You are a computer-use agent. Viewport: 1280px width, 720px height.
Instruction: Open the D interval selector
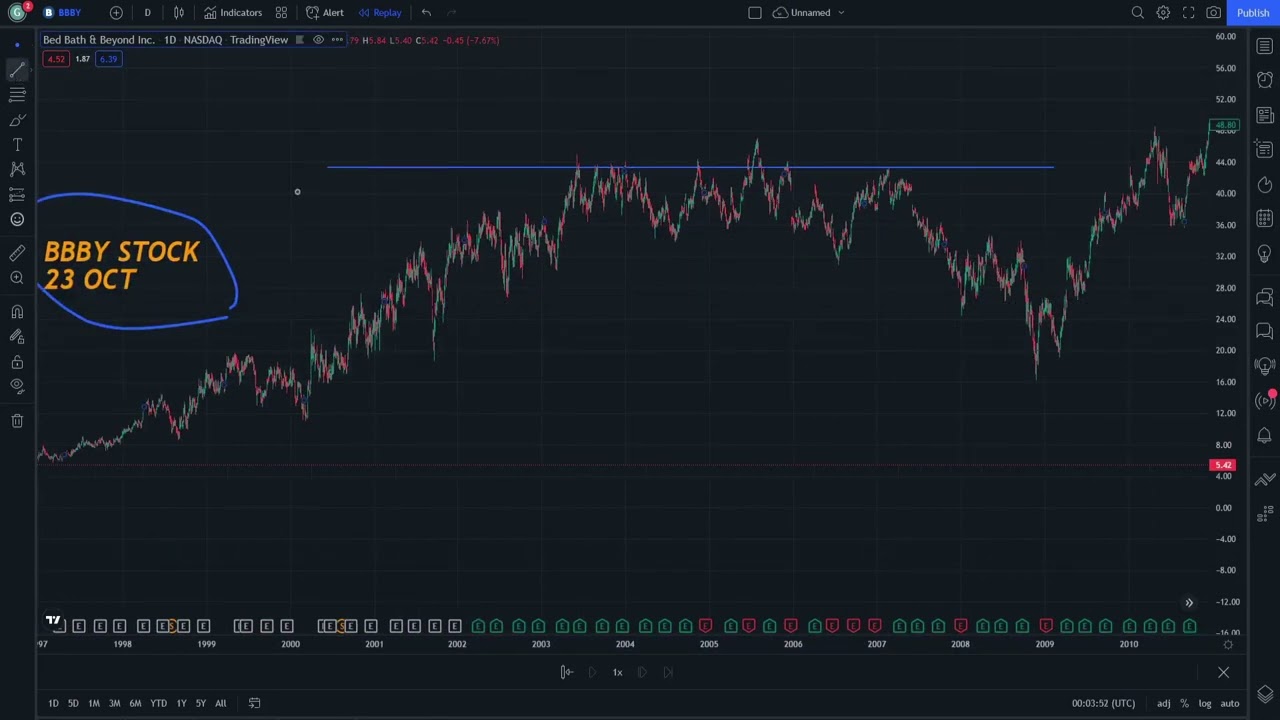[x=147, y=13]
